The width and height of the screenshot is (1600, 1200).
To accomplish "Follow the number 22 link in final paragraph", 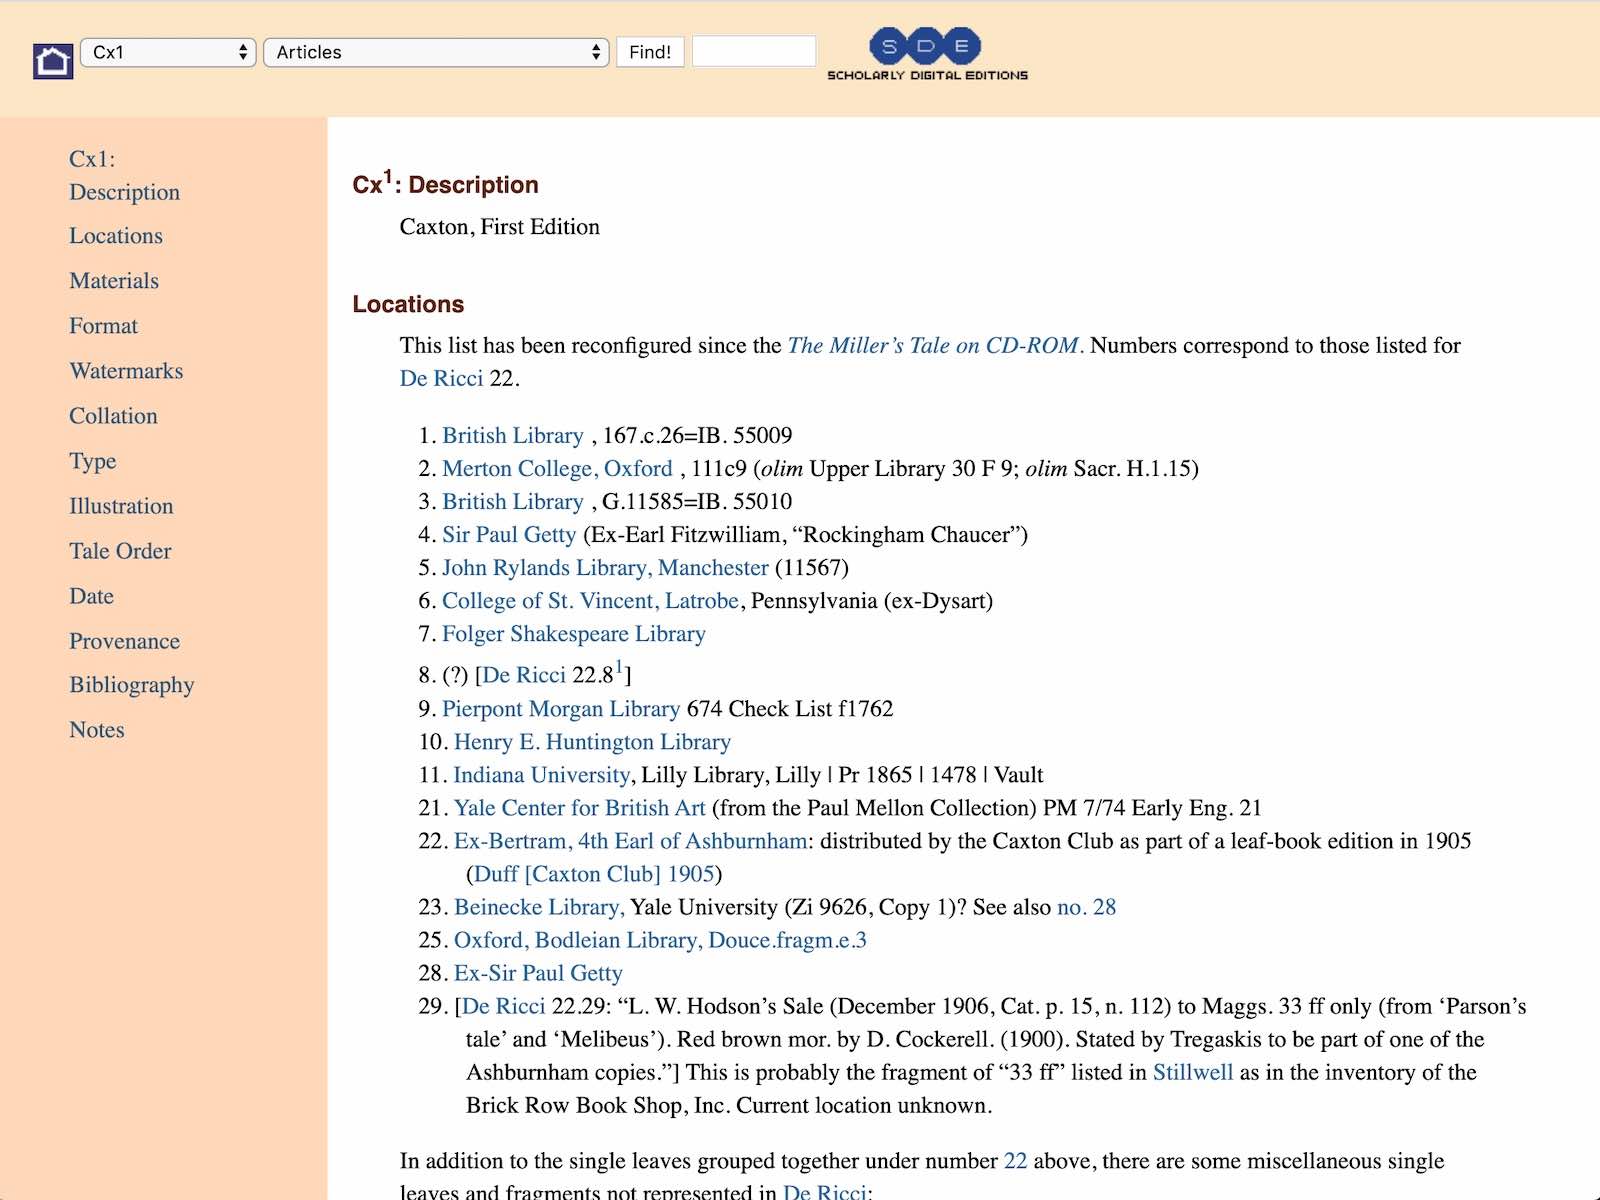I will pyautogui.click(x=1015, y=1160).
